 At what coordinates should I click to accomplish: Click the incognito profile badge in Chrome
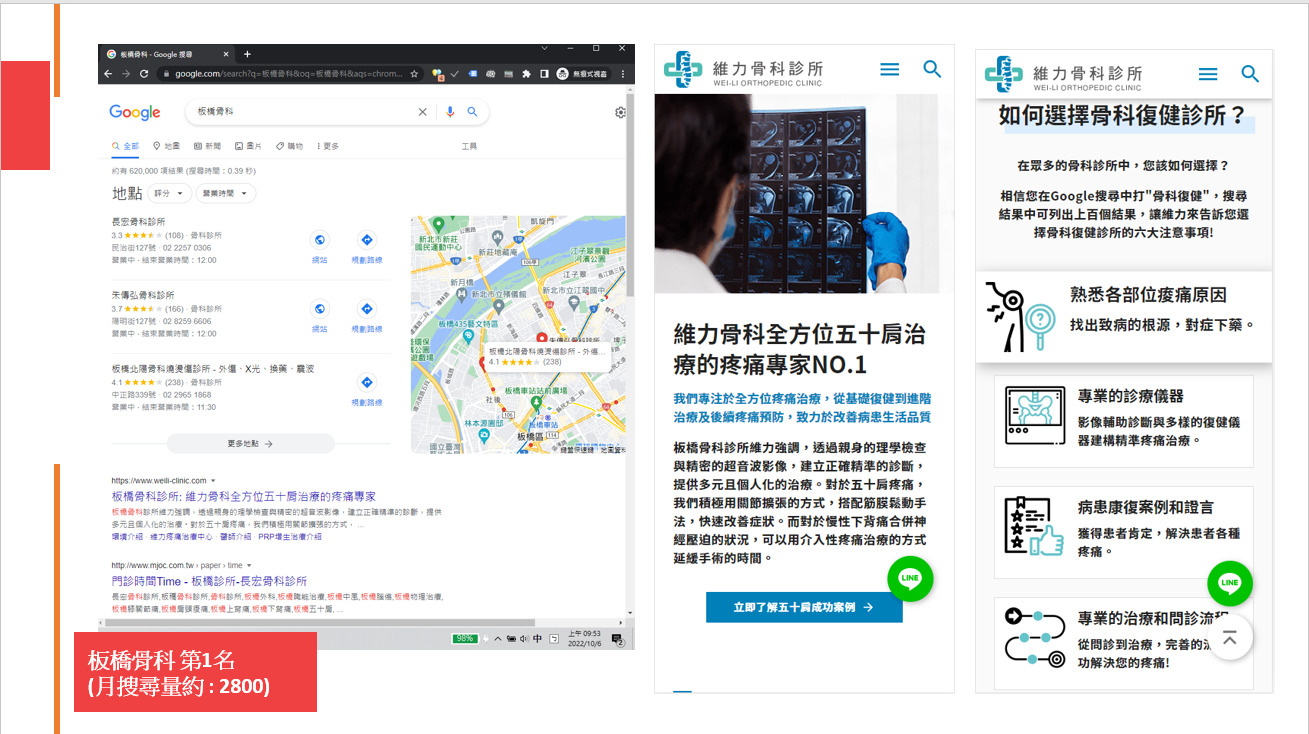583,74
